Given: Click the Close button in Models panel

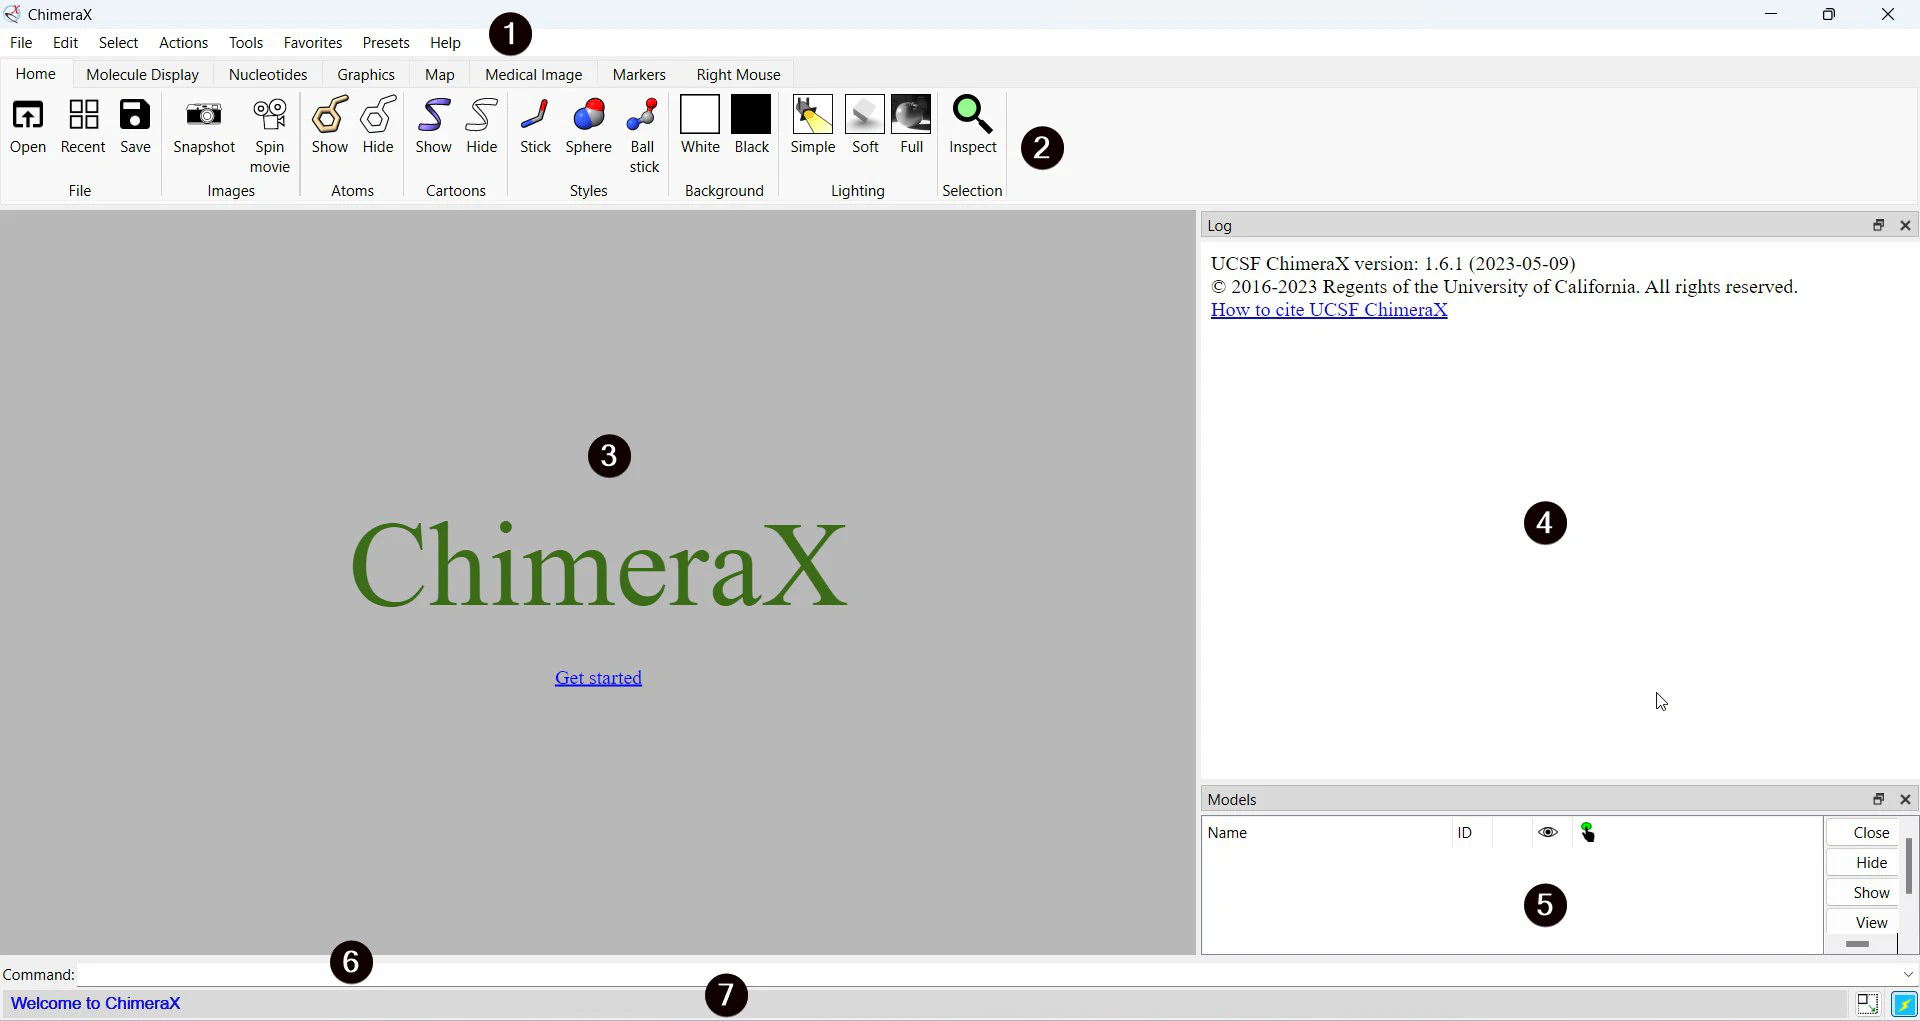Looking at the screenshot, I should [1864, 833].
